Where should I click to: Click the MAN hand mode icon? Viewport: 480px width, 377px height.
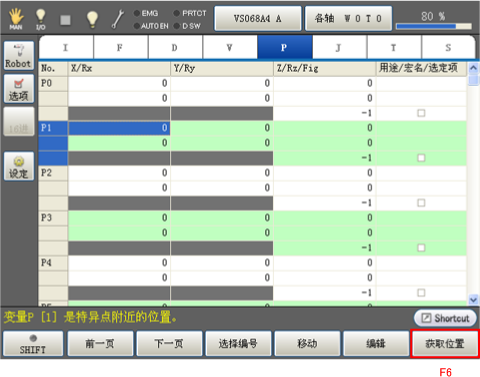tap(16, 19)
